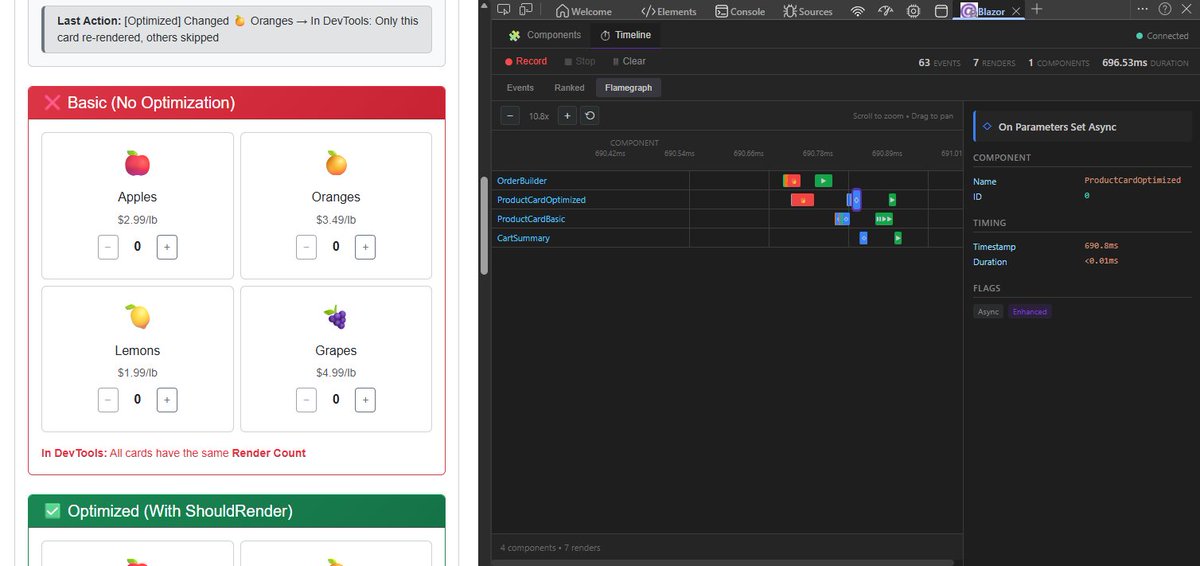
Task: Click the Grapes product icon
Action: (336, 317)
